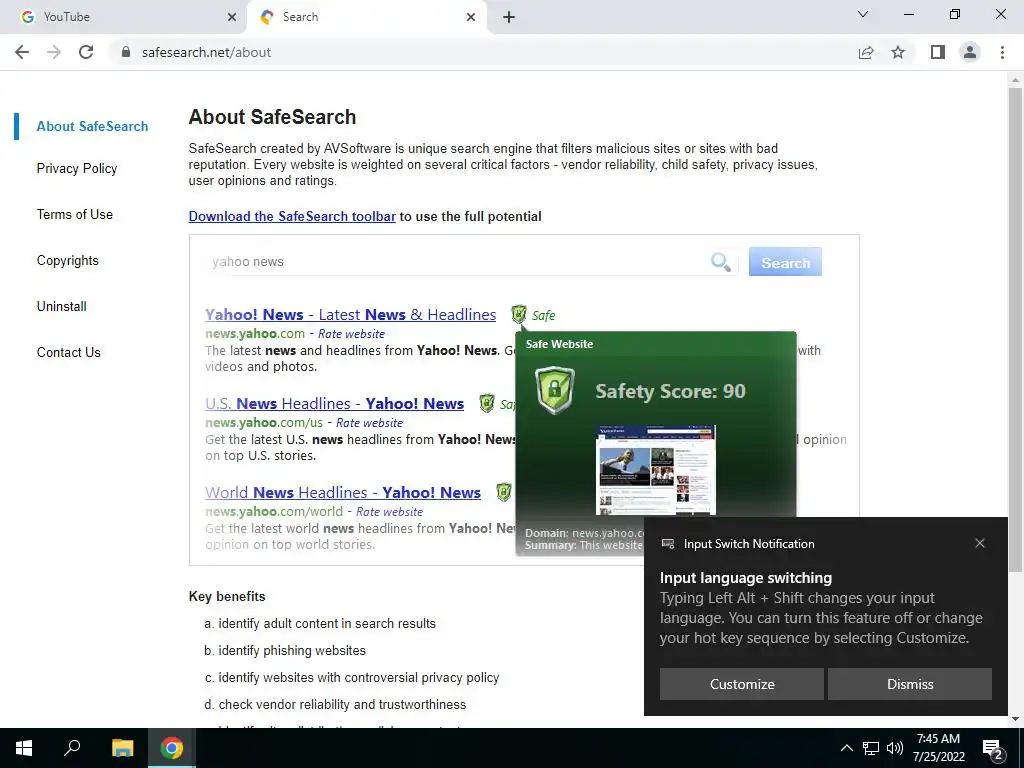This screenshot has height=768, width=1024.
Task: Select the Search tab
Action: pyautogui.click(x=367, y=17)
